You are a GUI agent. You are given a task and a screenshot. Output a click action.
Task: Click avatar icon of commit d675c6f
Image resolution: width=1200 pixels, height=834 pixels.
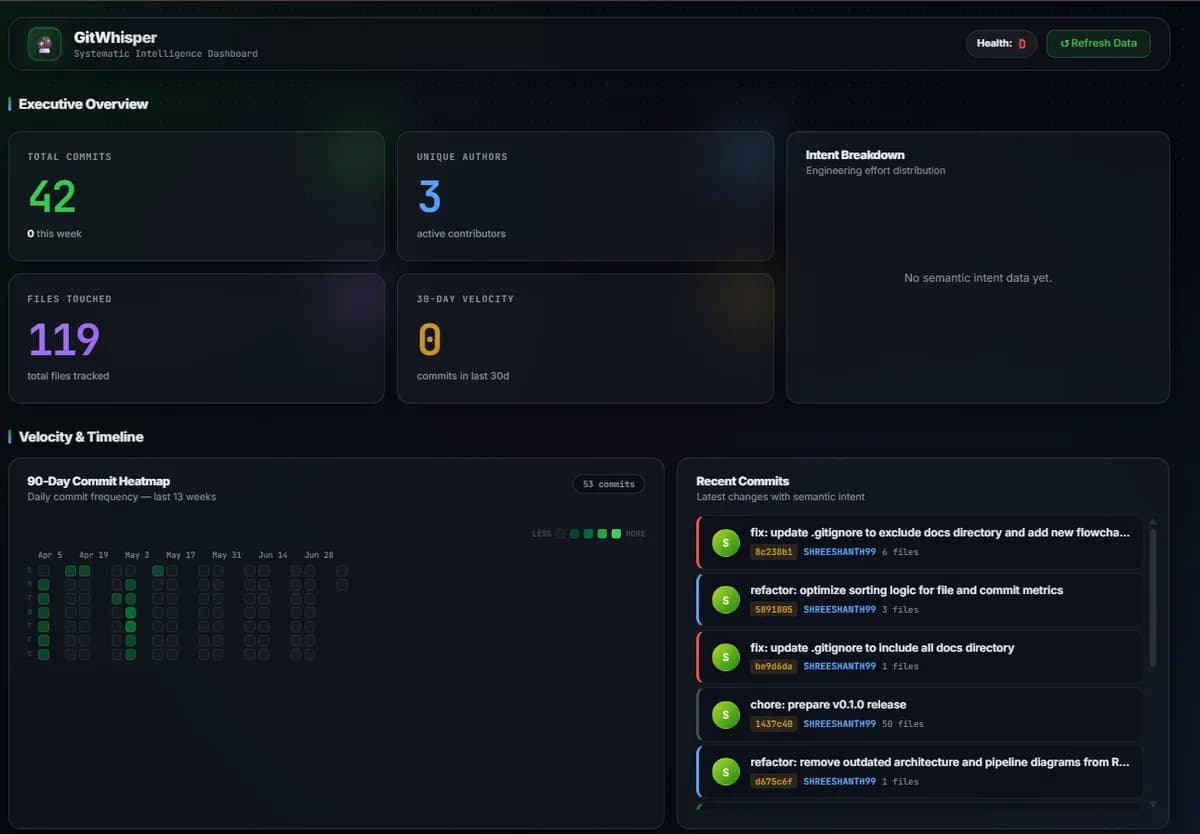click(725, 771)
